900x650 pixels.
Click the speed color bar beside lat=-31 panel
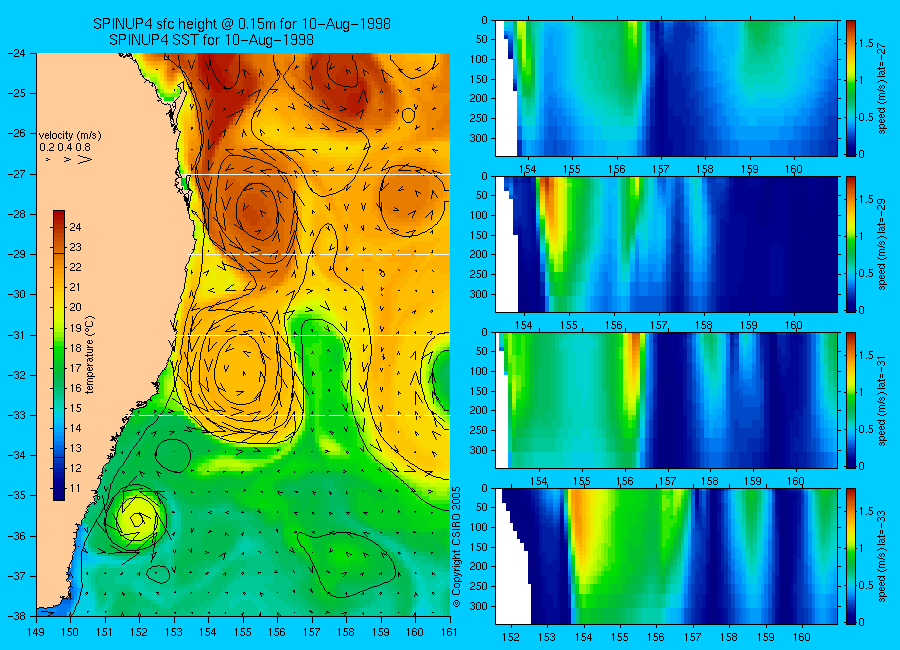[850, 400]
